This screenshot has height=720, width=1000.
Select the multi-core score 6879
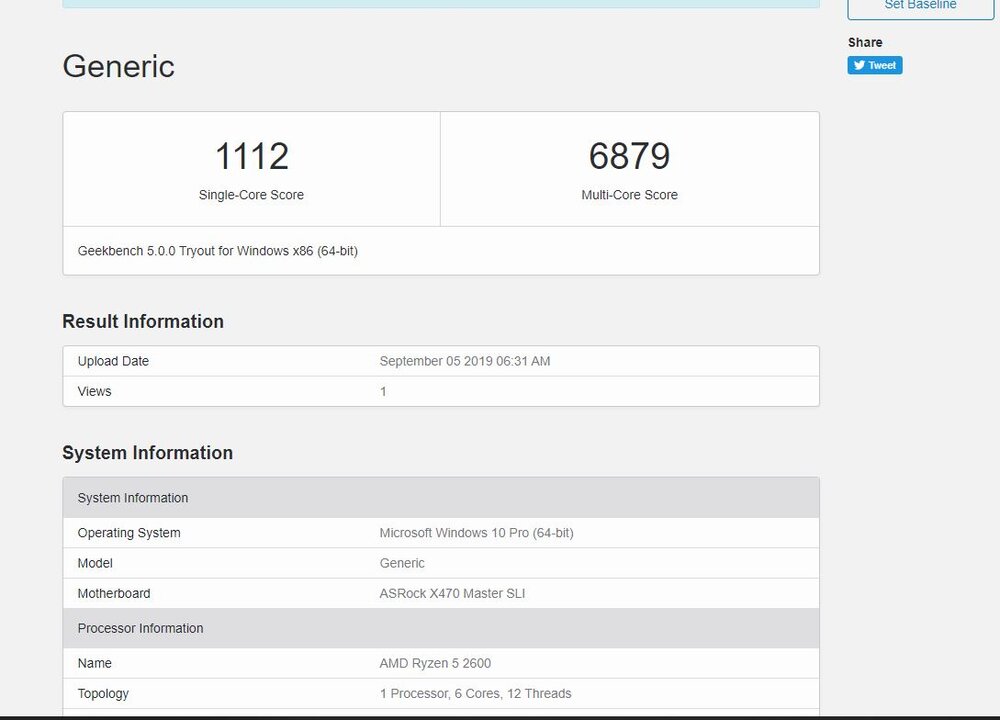pos(629,156)
